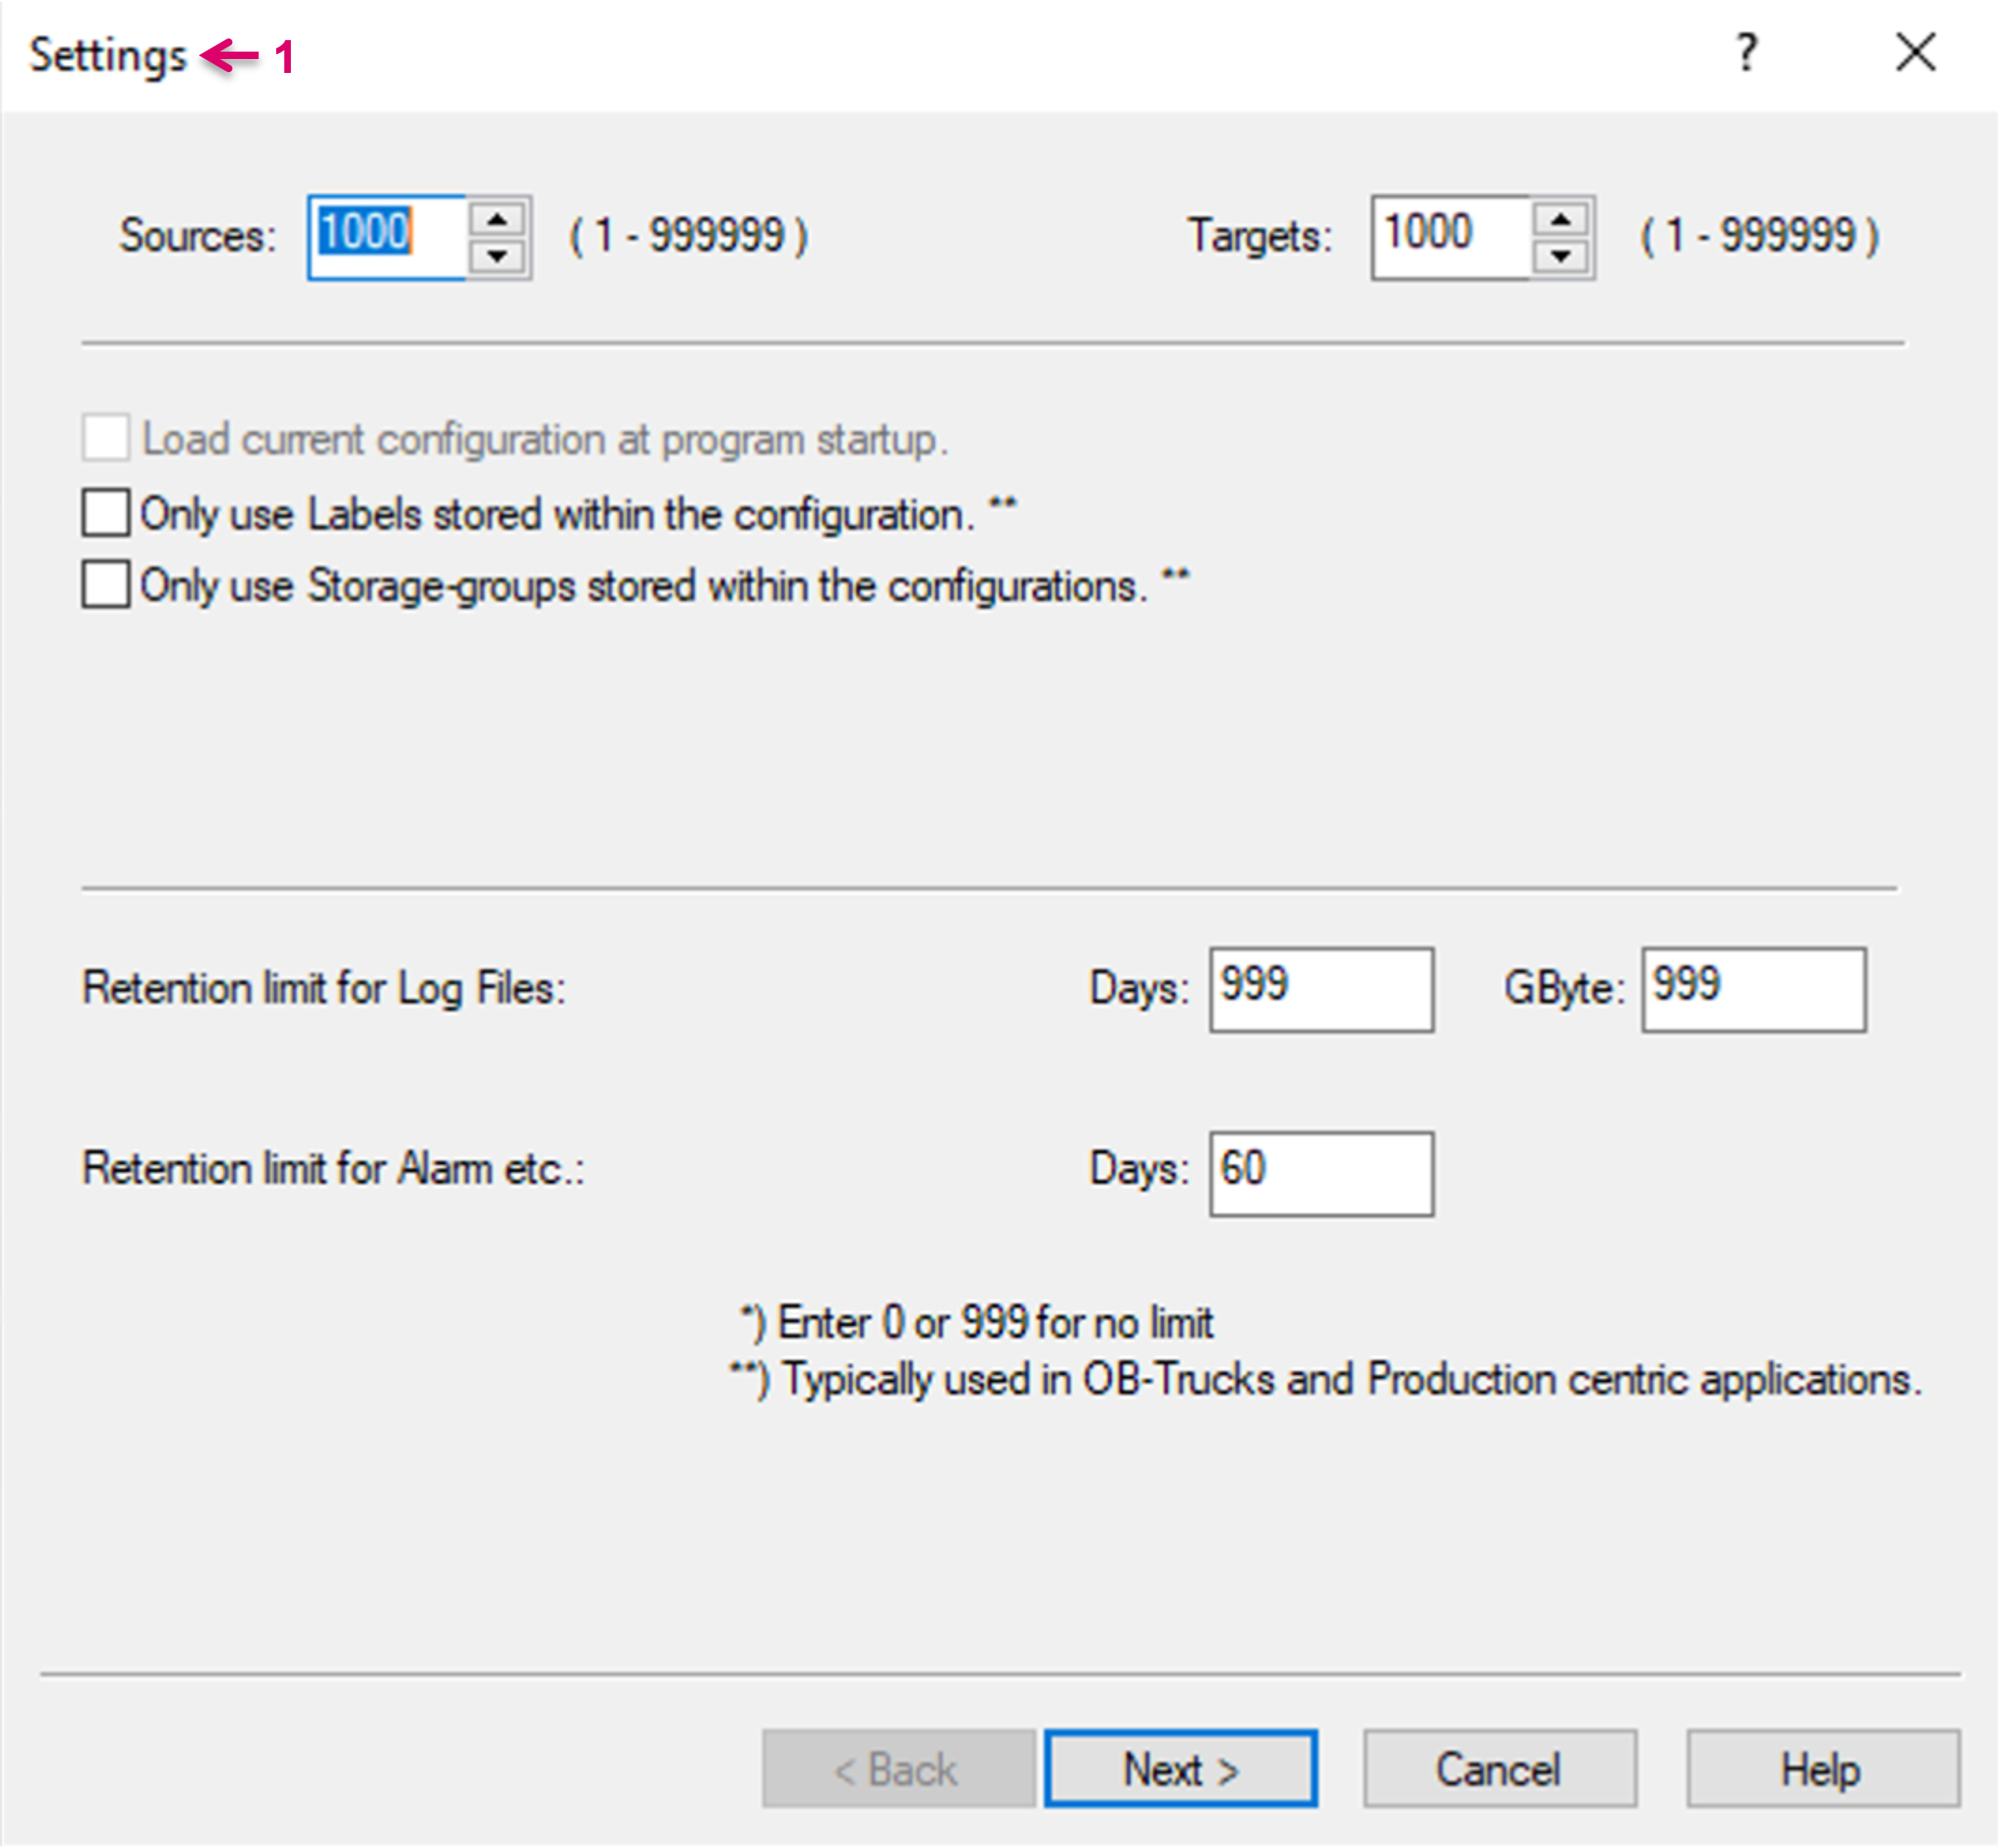This screenshot has width=1998, height=1848.
Task: Increase Targets value with up arrow
Action: coord(1560,219)
